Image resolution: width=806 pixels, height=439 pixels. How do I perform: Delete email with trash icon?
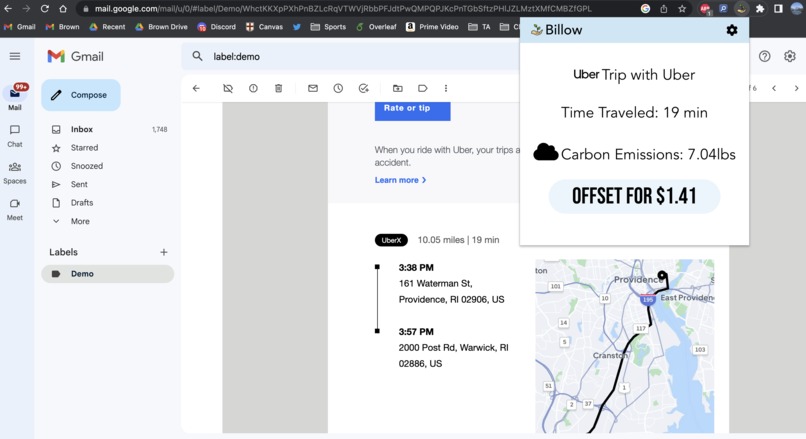278,88
